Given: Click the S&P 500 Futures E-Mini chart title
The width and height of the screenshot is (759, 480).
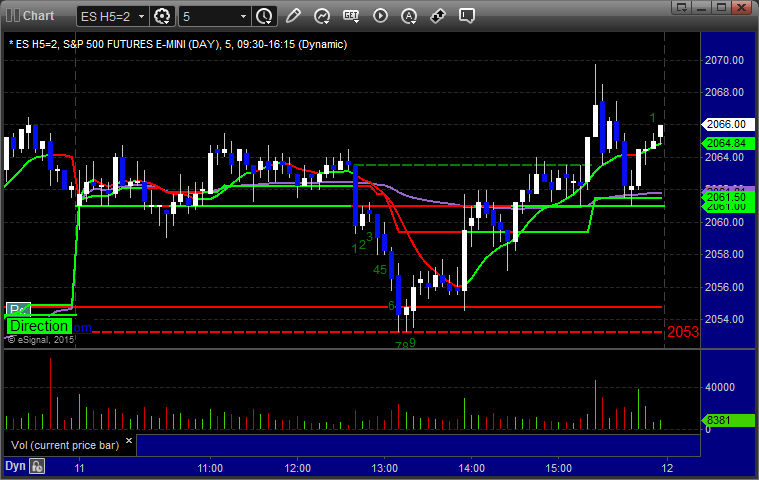Looking at the screenshot, I should 178,45.
